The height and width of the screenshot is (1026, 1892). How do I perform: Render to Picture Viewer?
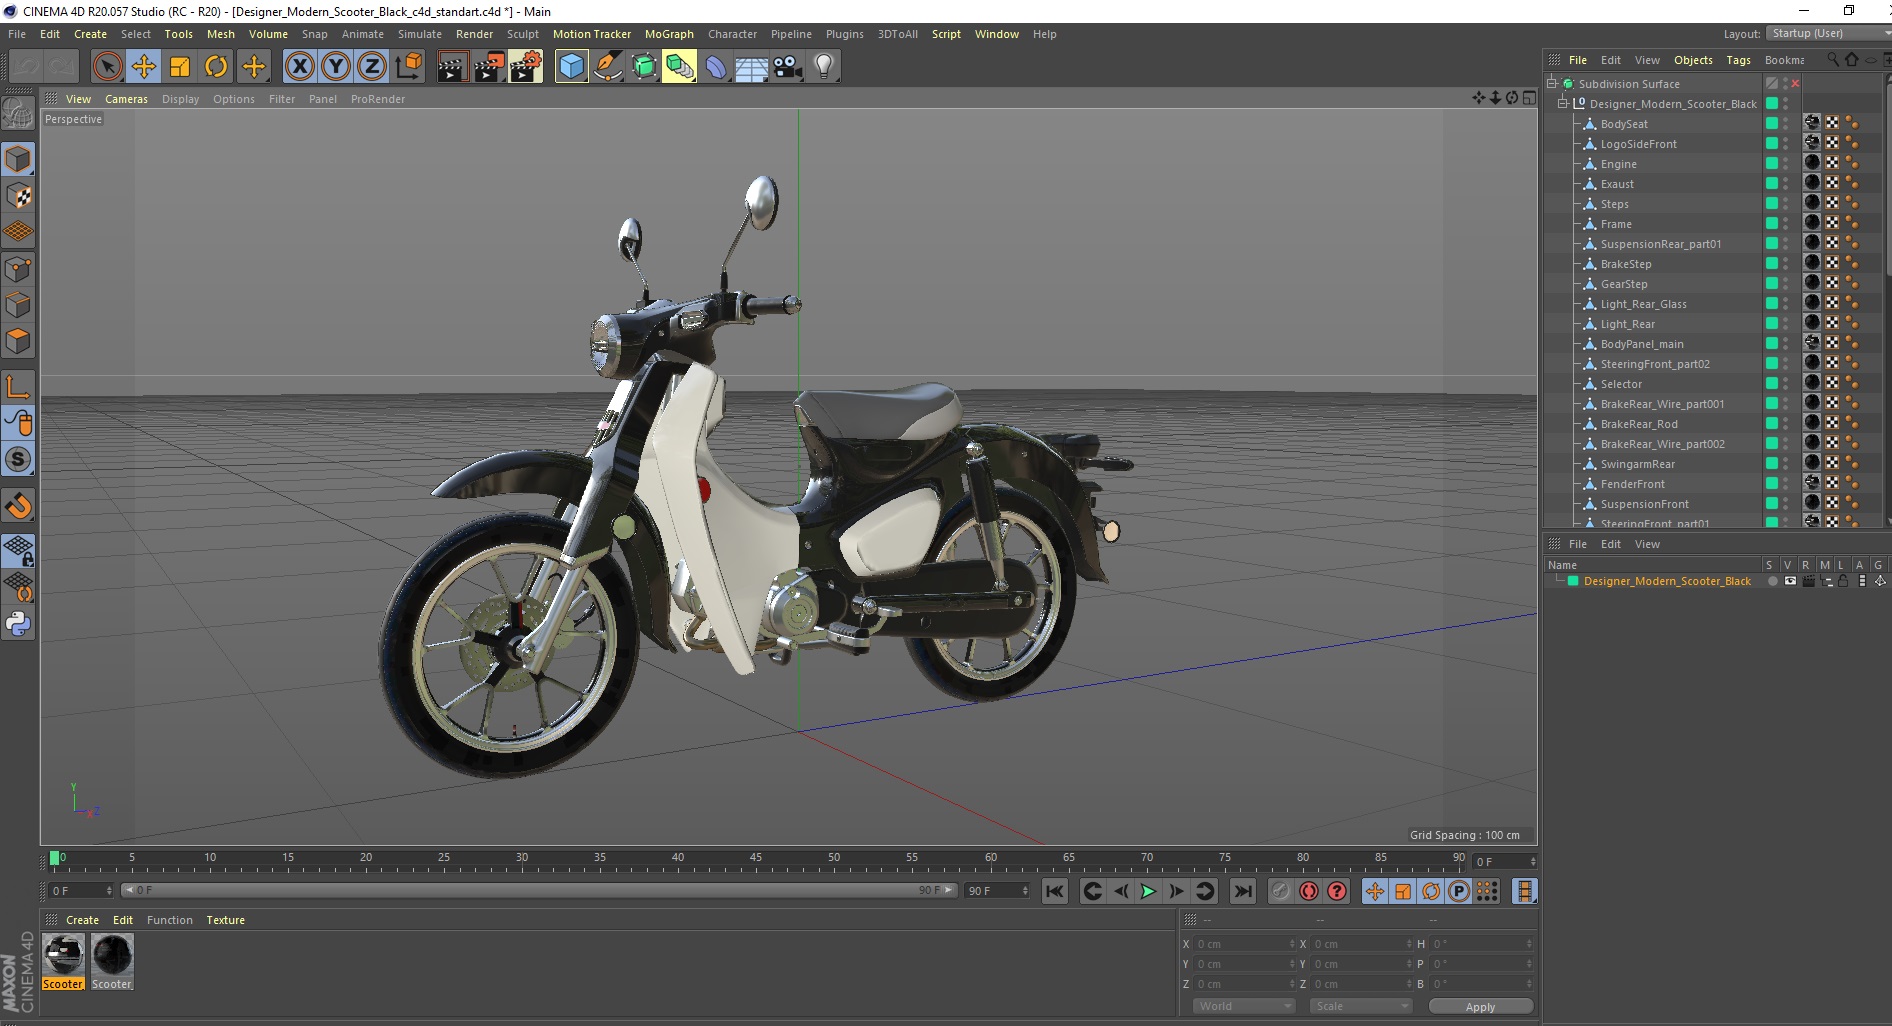pos(489,67)
